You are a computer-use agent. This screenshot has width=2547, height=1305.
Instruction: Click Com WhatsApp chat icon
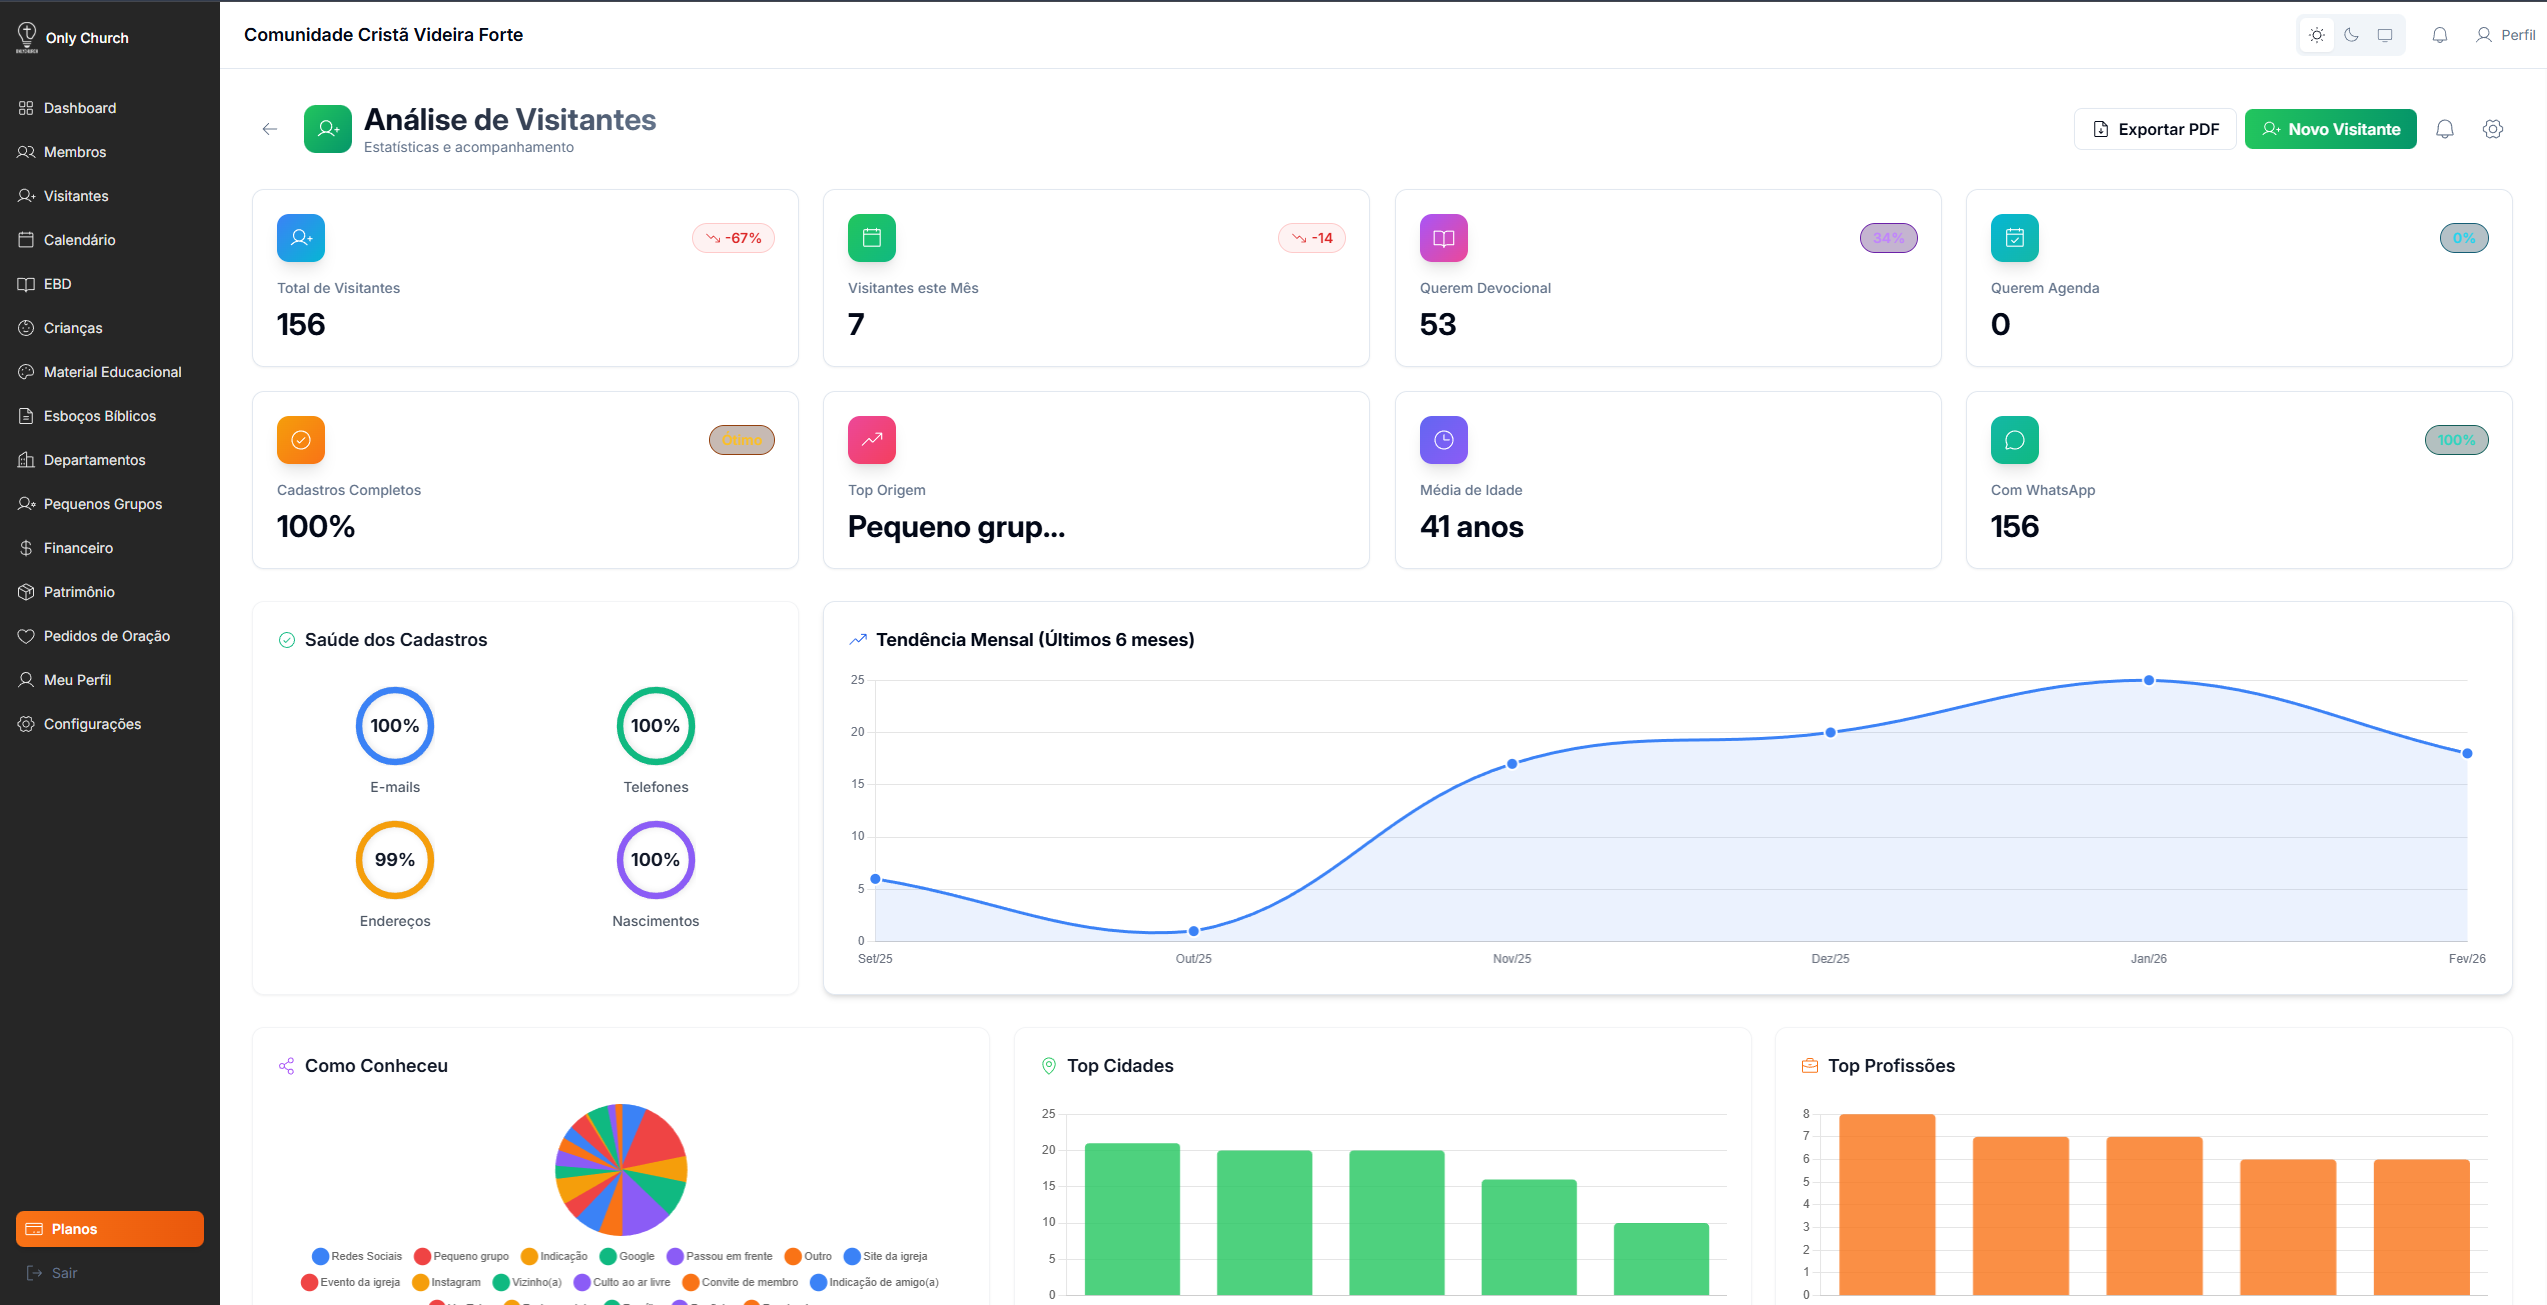pos(2015,440)
